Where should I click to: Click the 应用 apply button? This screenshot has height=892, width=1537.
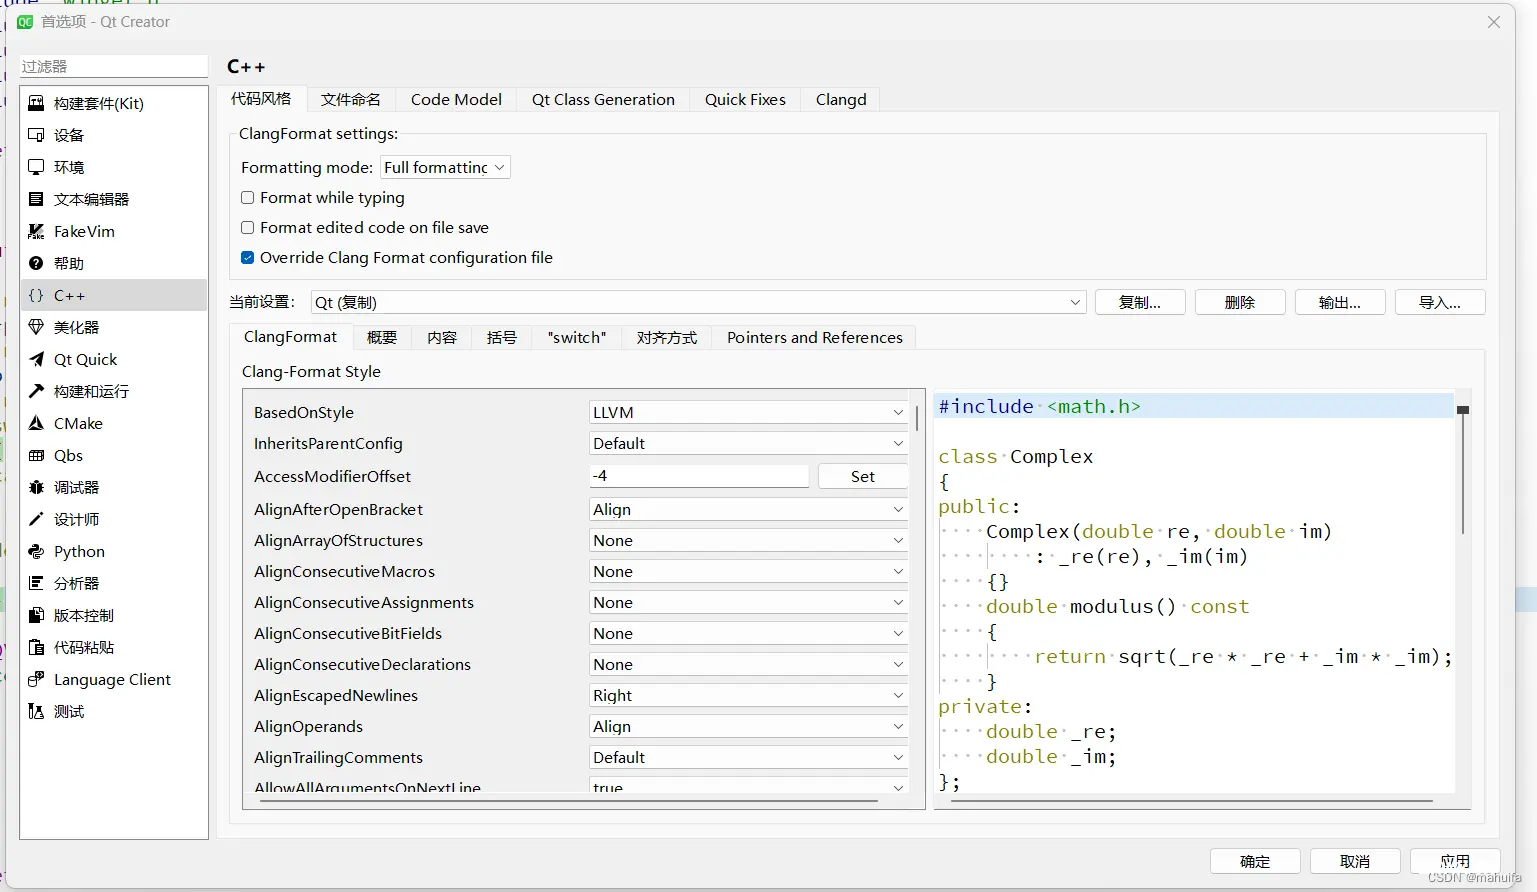click(1455, 861)
